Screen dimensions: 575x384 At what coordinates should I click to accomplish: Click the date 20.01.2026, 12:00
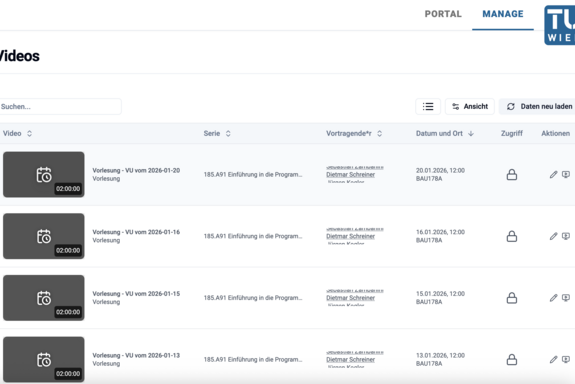pos(440,171)
